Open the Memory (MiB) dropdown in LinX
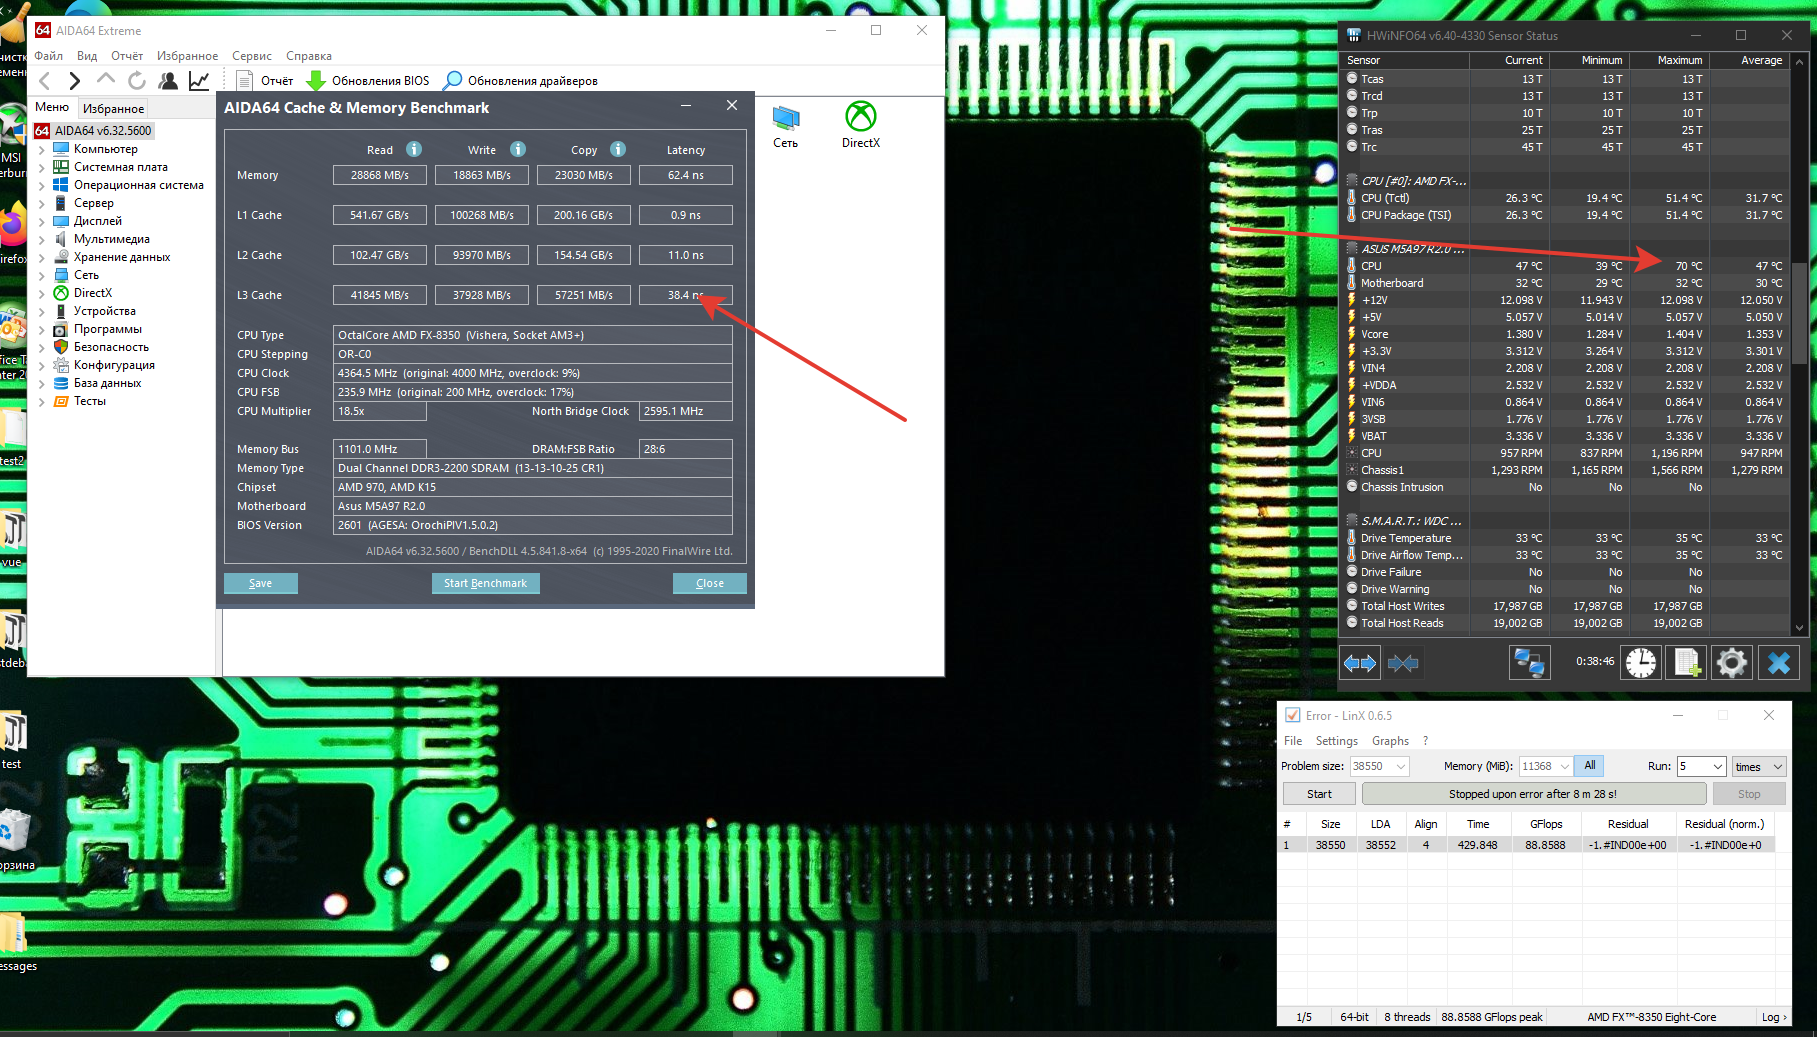The image size is (1817, 1037). coord(1565,766)
